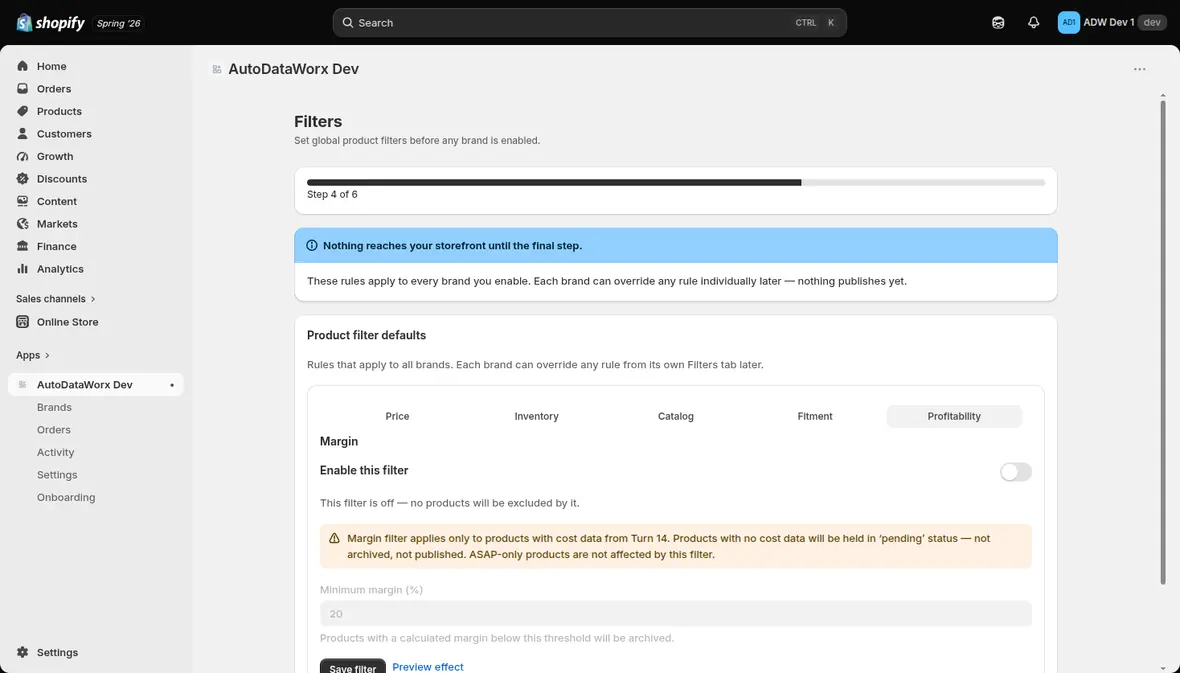The height and width of the screenshot is (673, 1180).
Task: Open the notifications bell
Action: 1033,23
